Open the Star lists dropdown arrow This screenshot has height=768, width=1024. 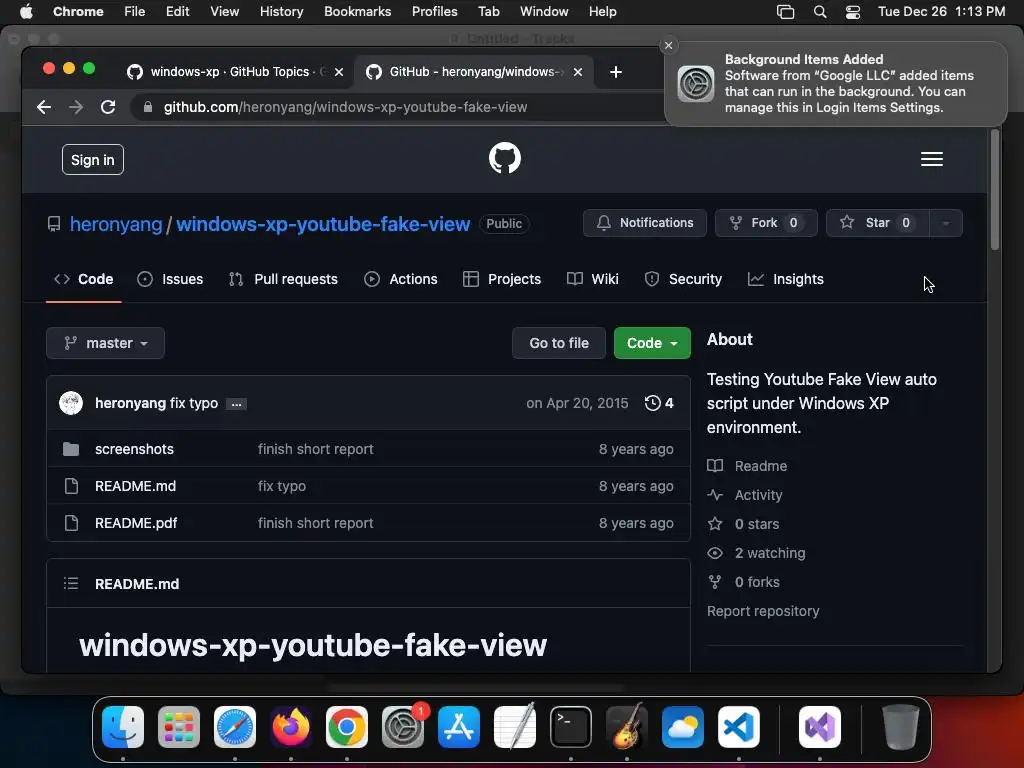point(945,223)
